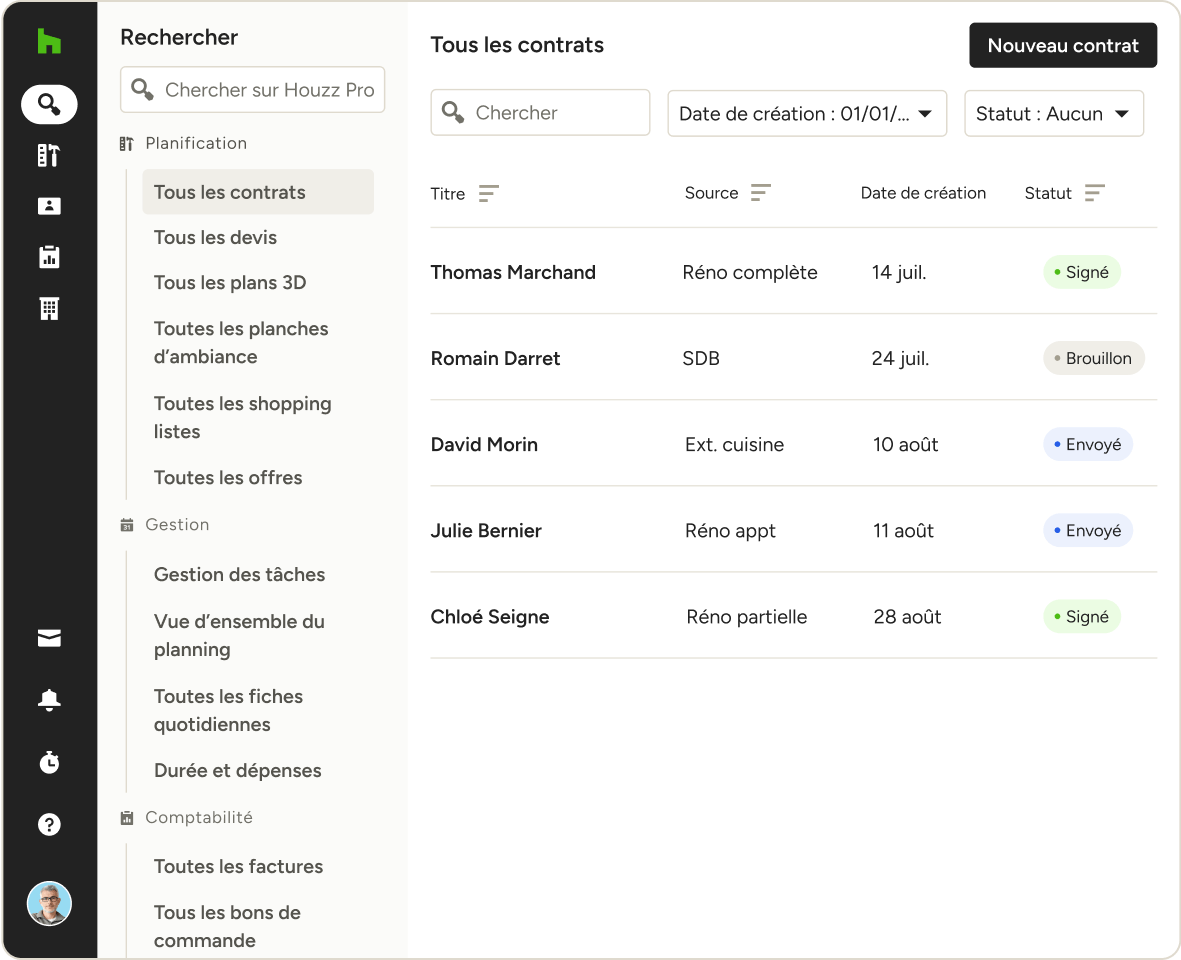The height and width of the screenshot is (960, 1181).
Task: Click the Chercher sur Houzz Pro field
Action: pos(268,90)
